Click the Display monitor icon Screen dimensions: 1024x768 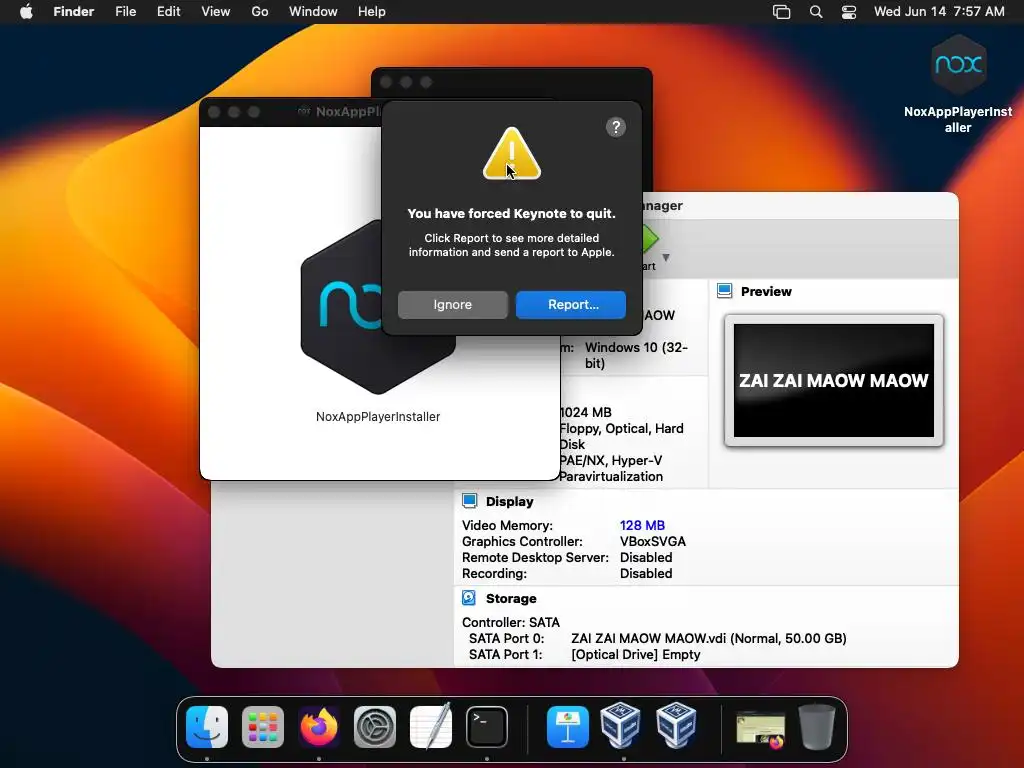470,501
